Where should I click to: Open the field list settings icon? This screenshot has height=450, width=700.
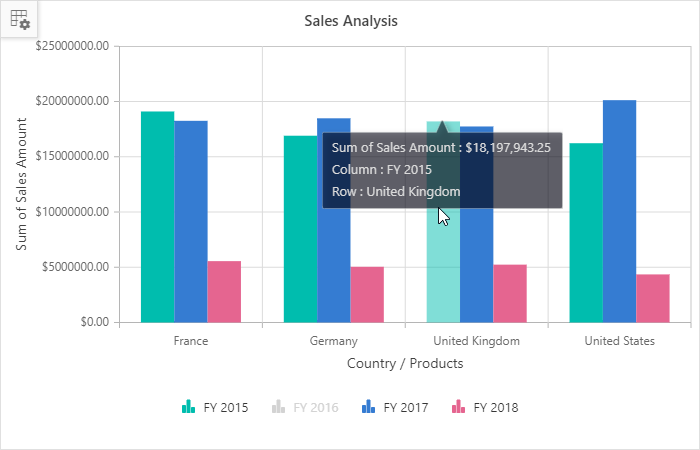(x=19, y=18)
